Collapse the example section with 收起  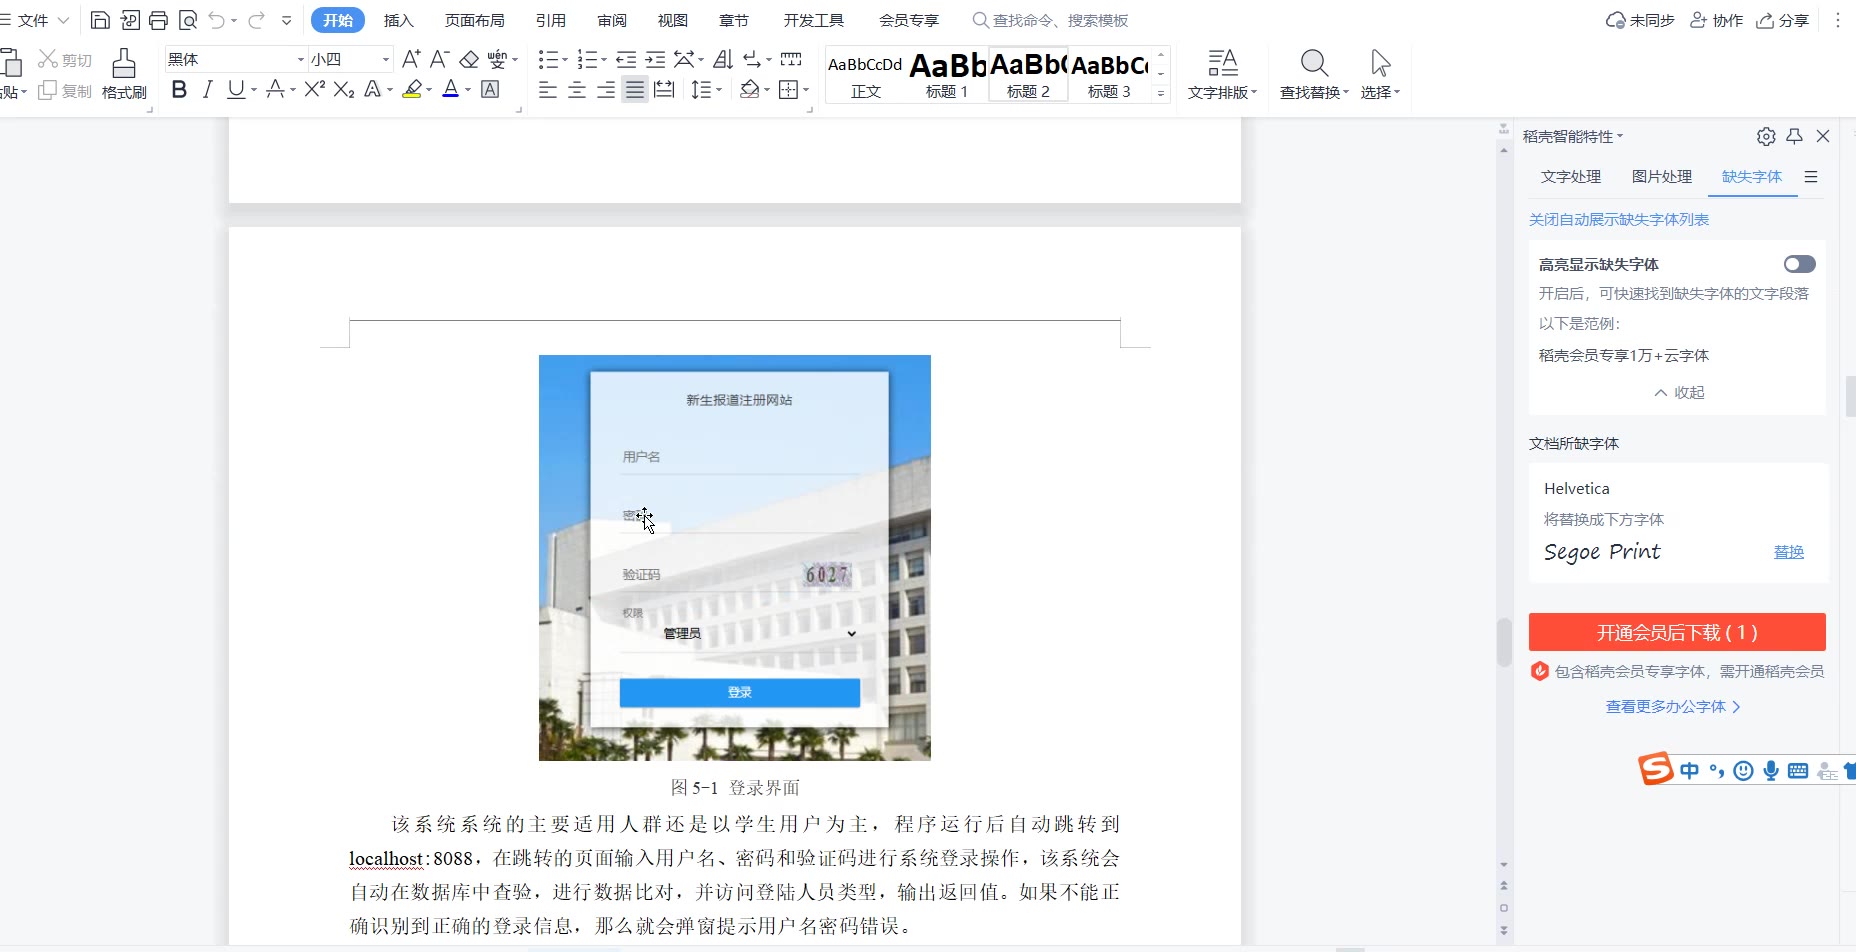point(1679,392)
